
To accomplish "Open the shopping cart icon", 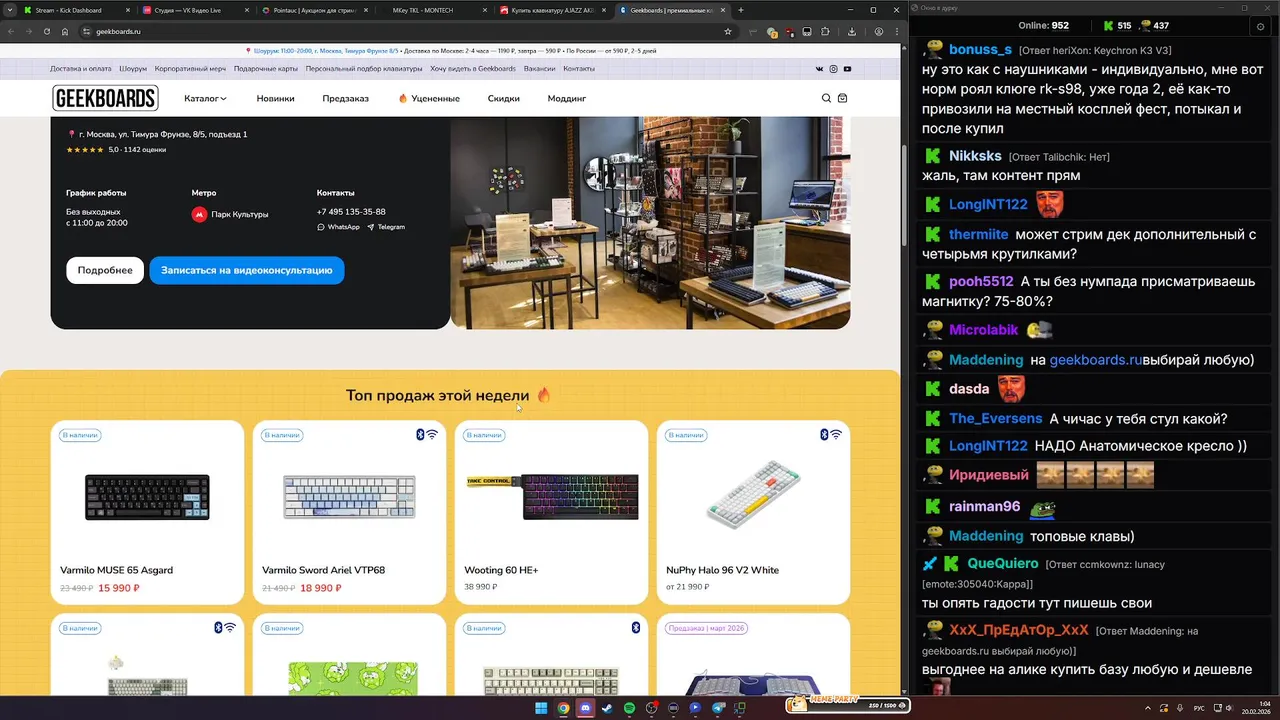I will (x=842, y=98).
